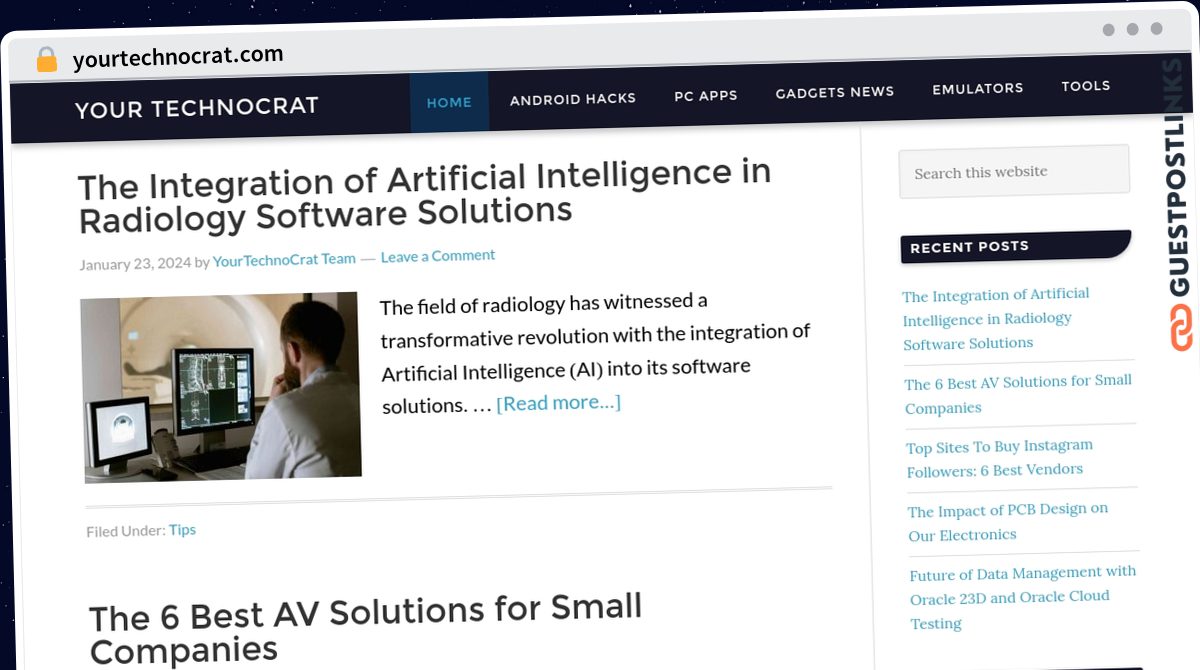
Task: Open the 6 Best AV Solutions headline
Action: click(366, 628)
